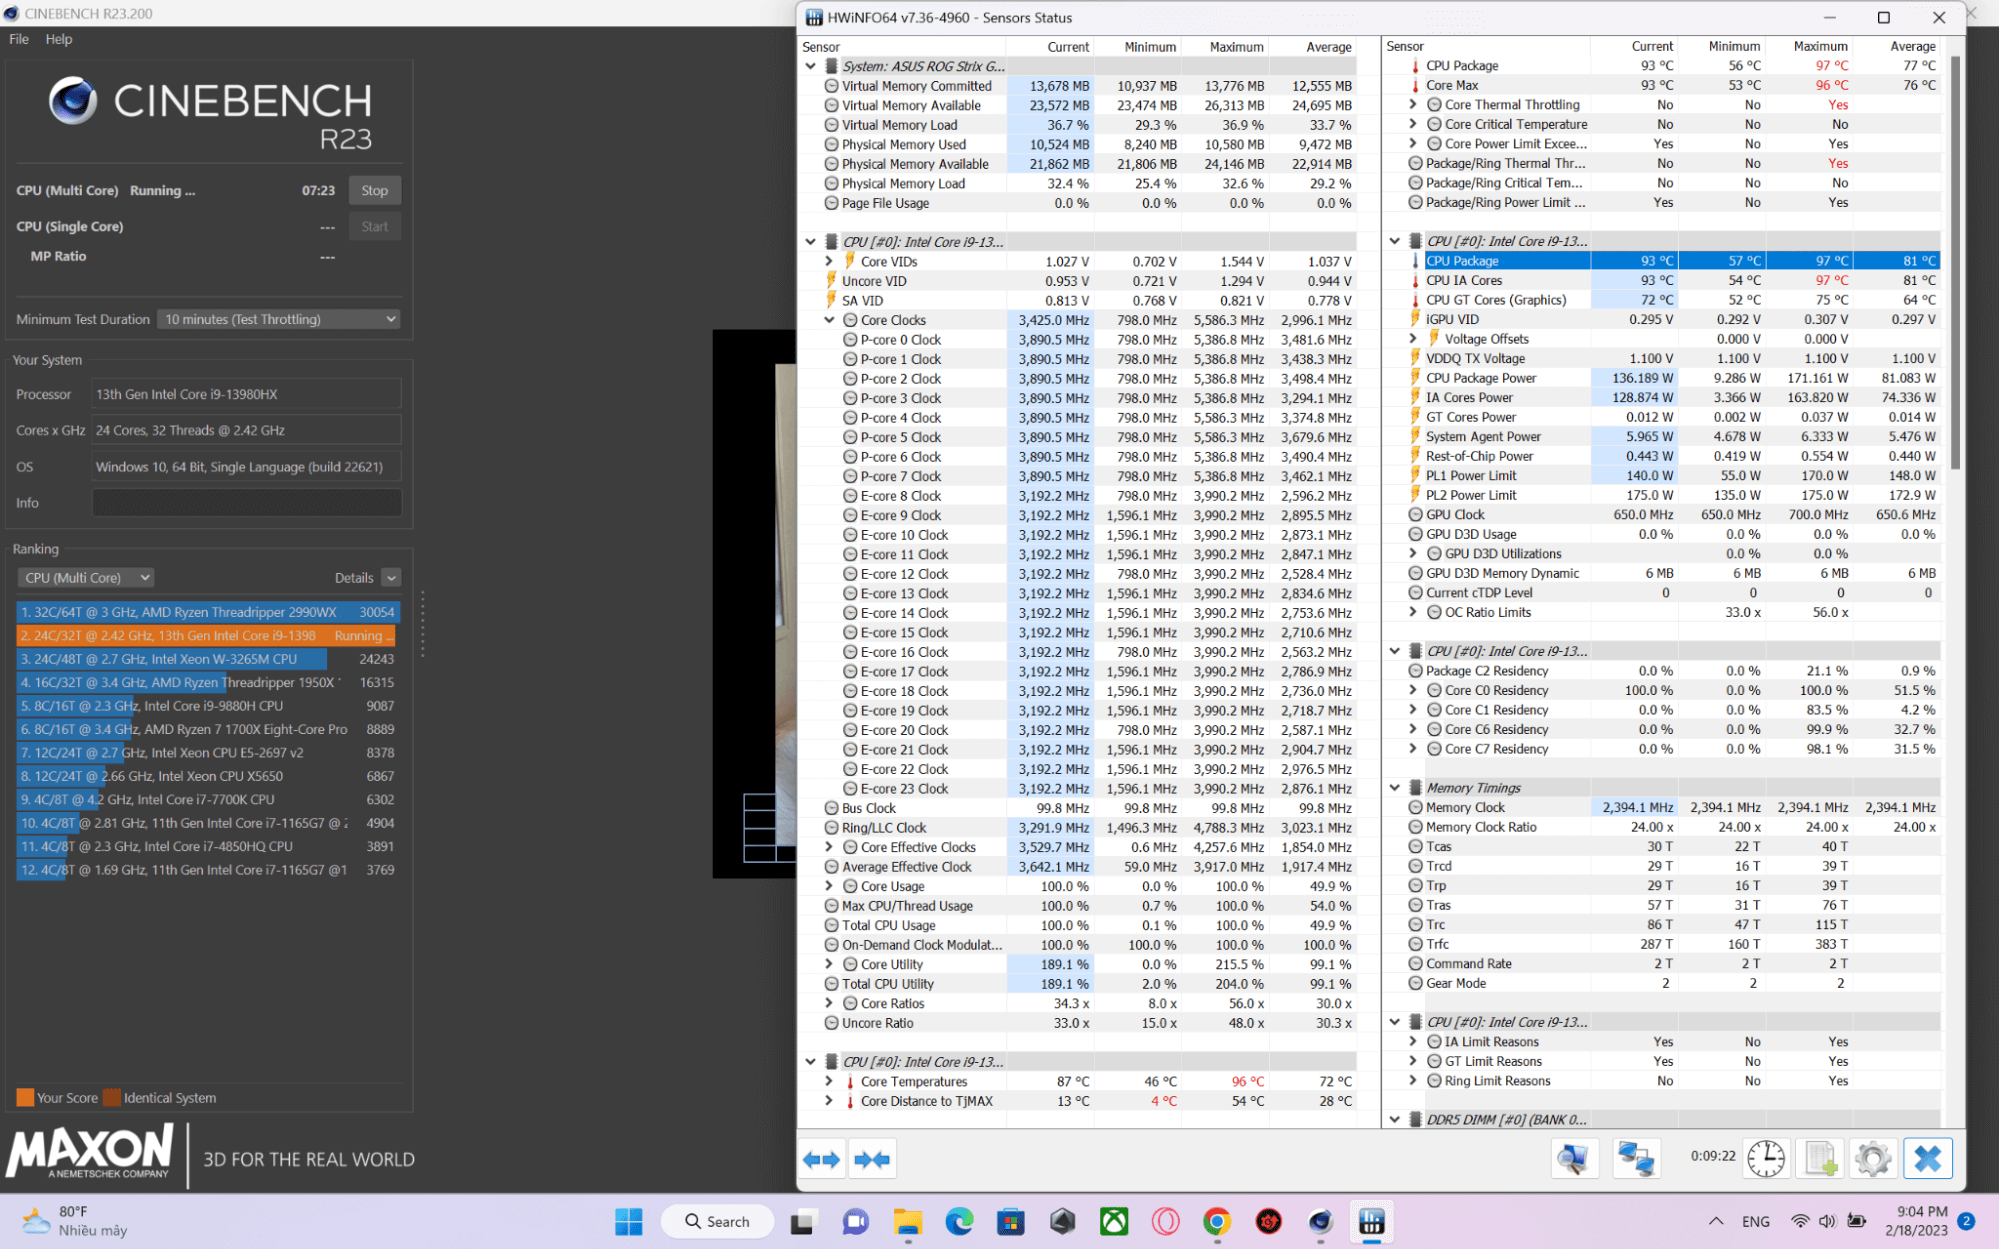The height and width of the screenshot is (1250, 1999).
Task: Expand Core VIDs sensor group
Action: pyautogui.click(x=828, y=261)
